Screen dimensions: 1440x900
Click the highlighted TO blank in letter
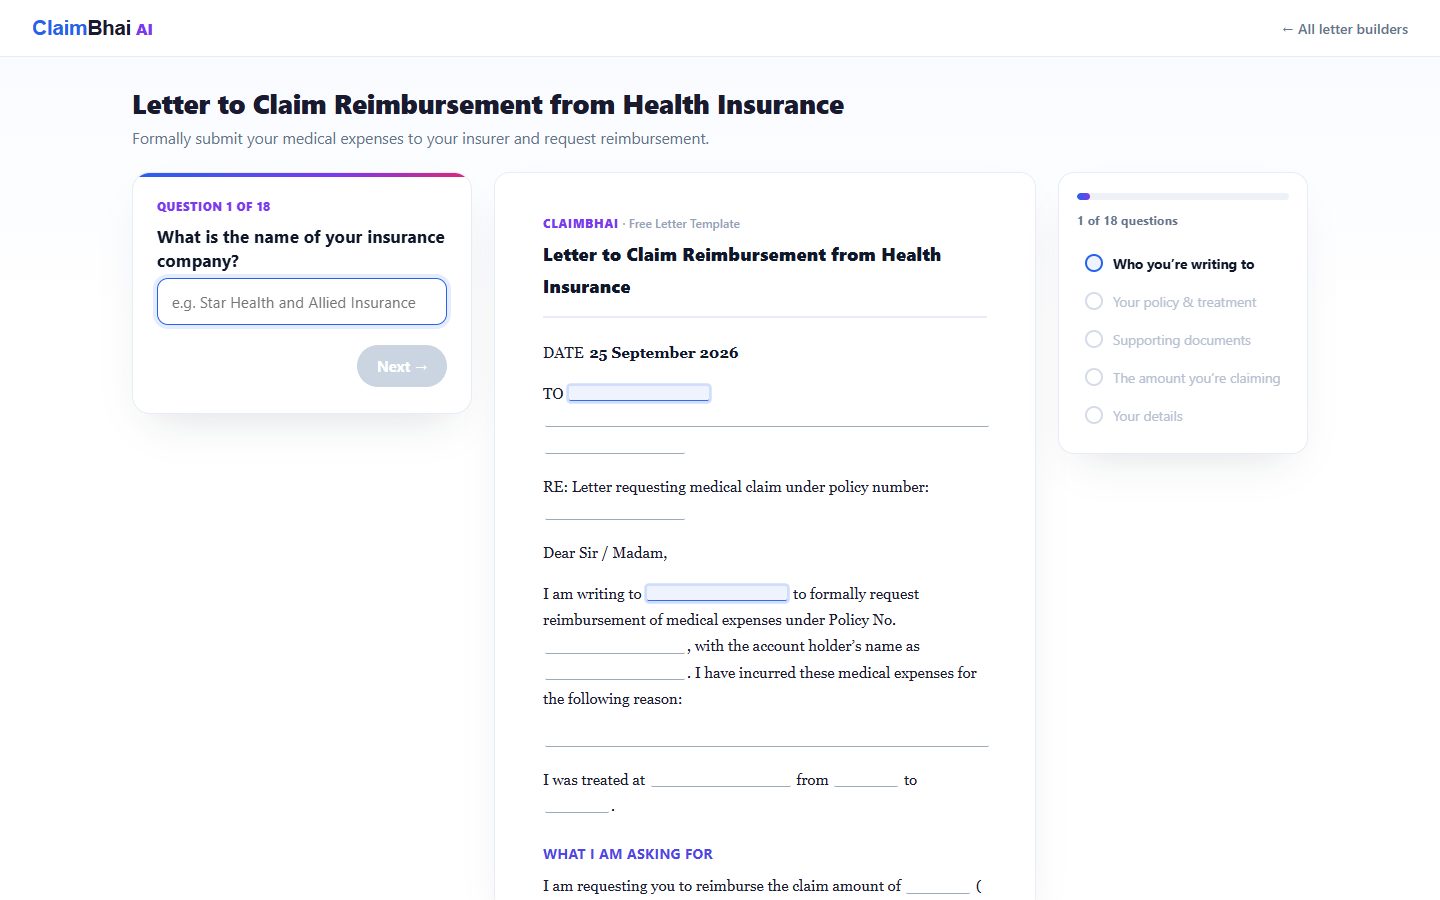click(639, 393)
